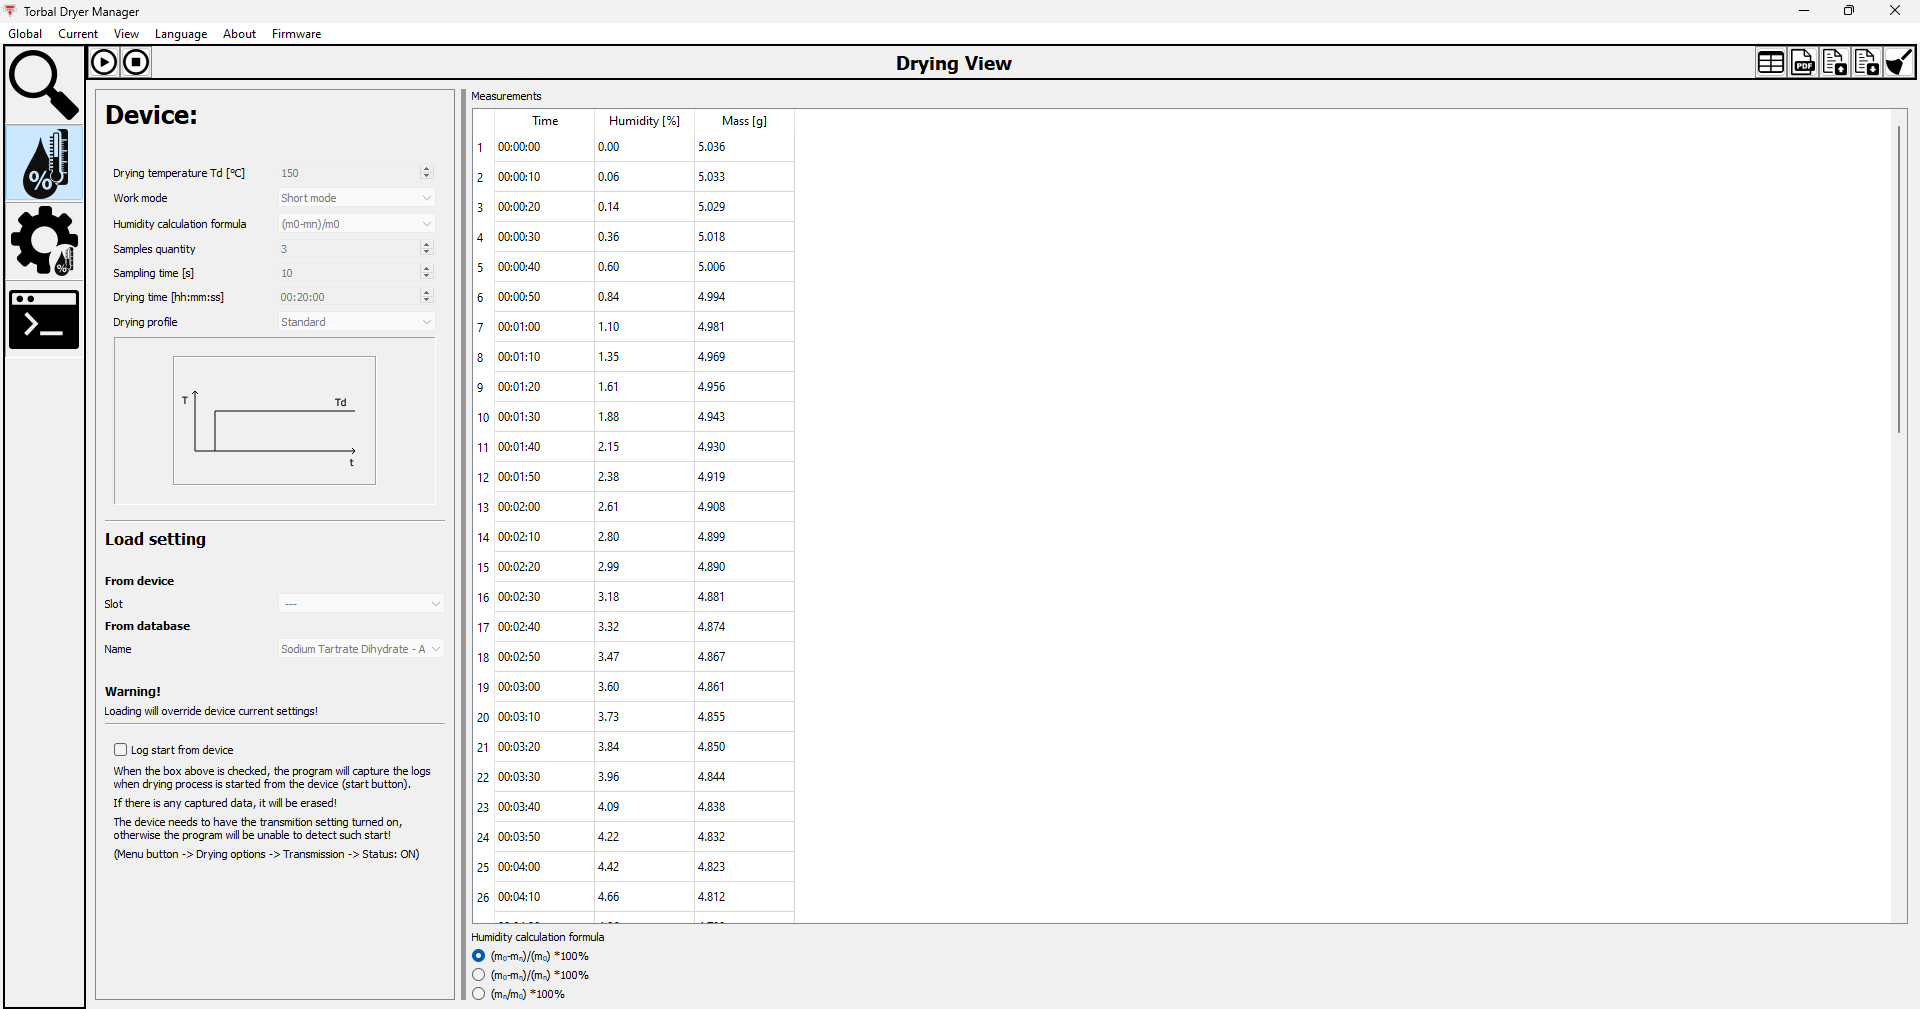Adjust the Drying temperature Td stepper arrows
This screenshot has height=1009, width=1920.
click(x=426, y=173)
